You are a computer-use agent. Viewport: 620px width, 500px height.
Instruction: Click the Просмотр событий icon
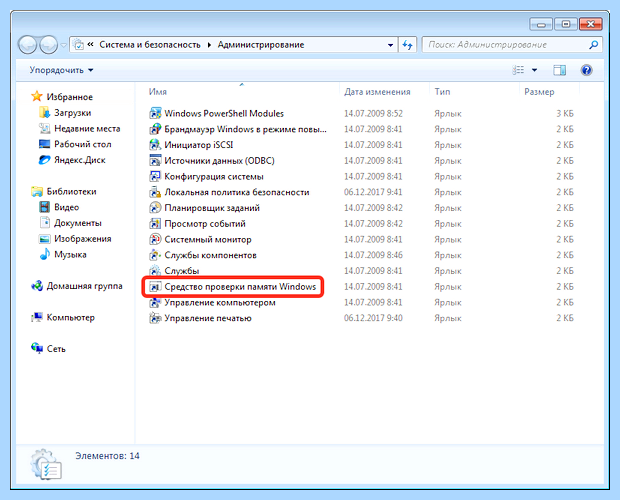(x=155, y=224)
